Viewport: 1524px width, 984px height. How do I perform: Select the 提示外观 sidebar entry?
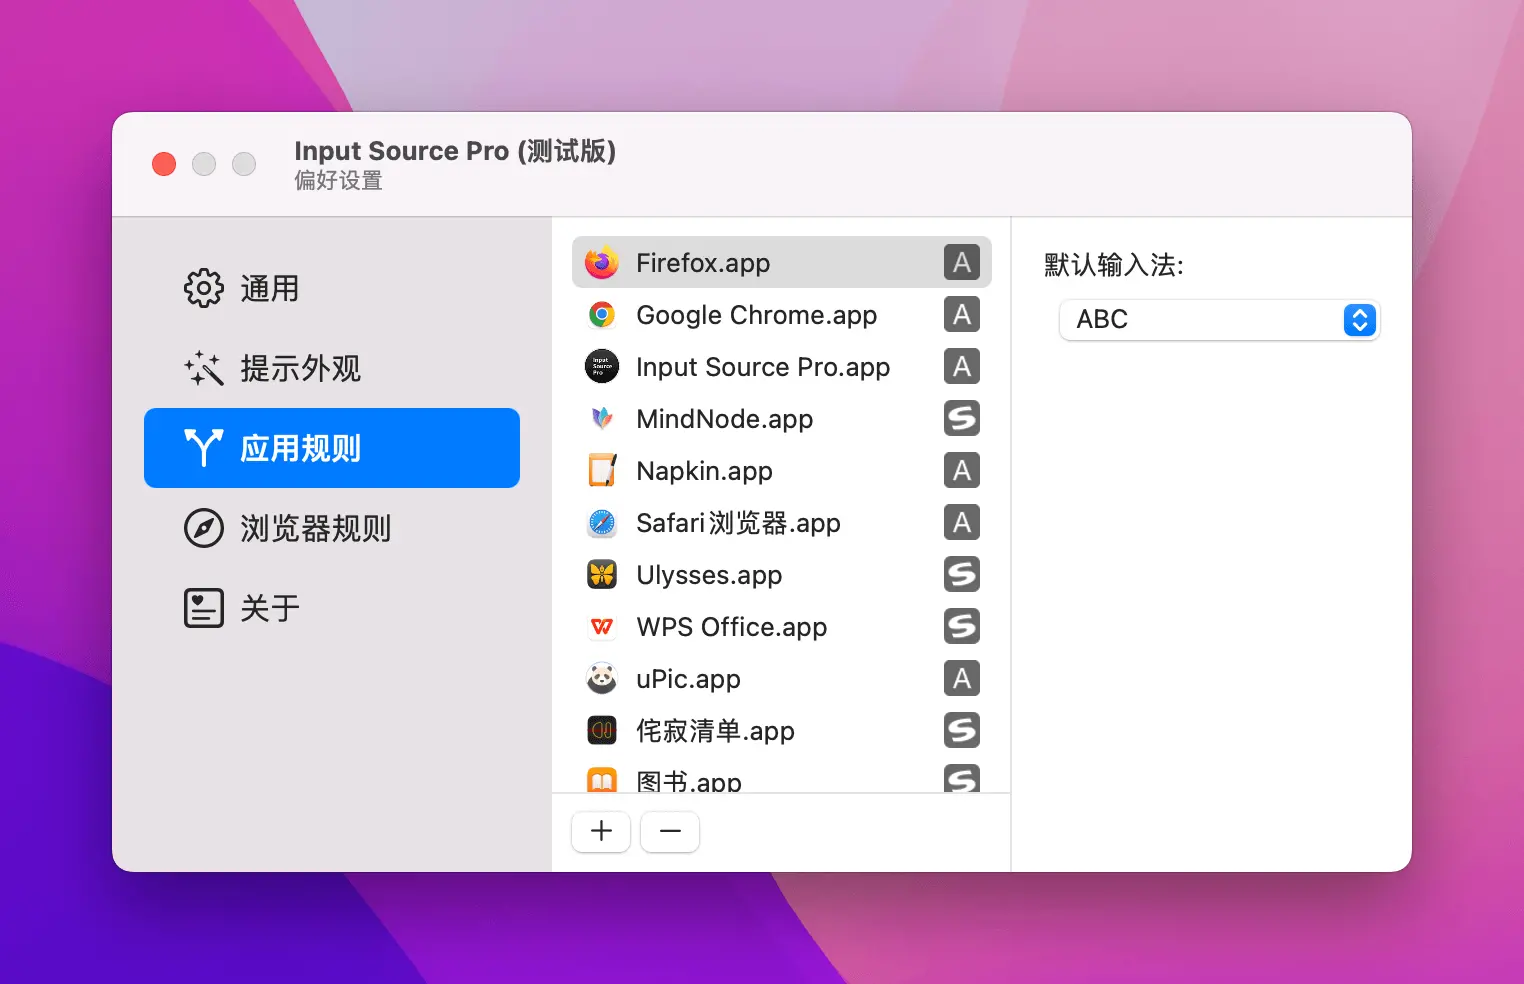tap(300, 368)
